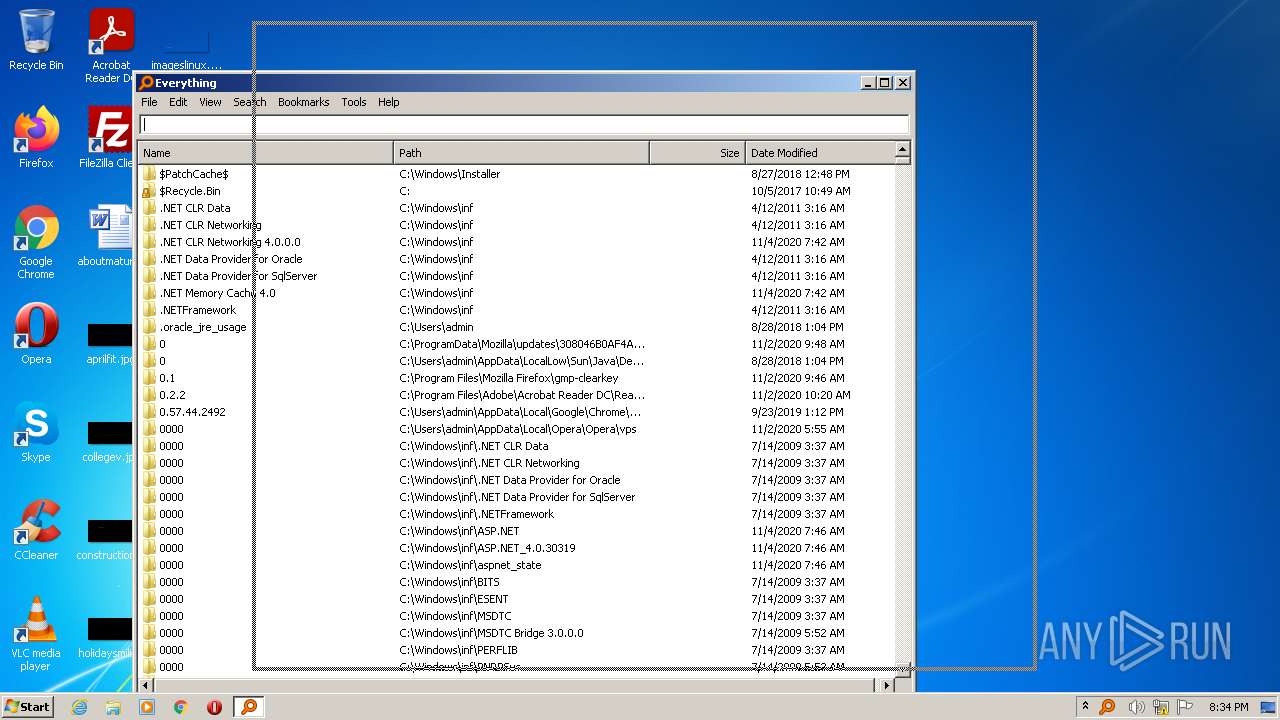Select the .NETFramework folder row
Image resolution: width=1280 pixels, height=720 pixels.
516,310
